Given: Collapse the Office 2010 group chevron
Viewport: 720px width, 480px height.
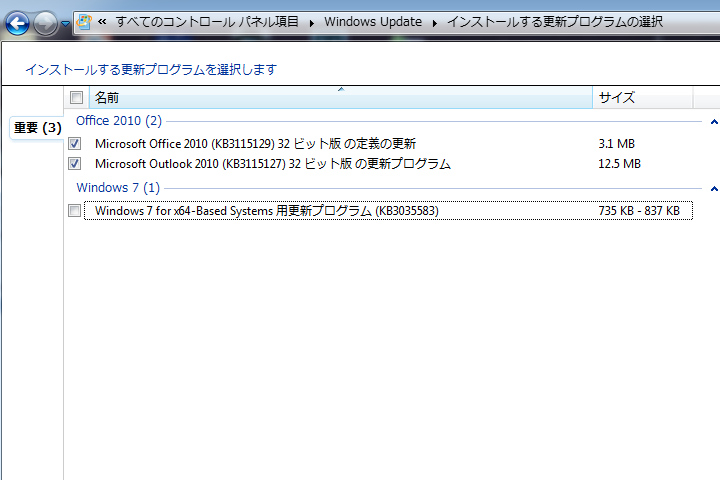Looking at the screenshot, I should [x=714, y=122].
